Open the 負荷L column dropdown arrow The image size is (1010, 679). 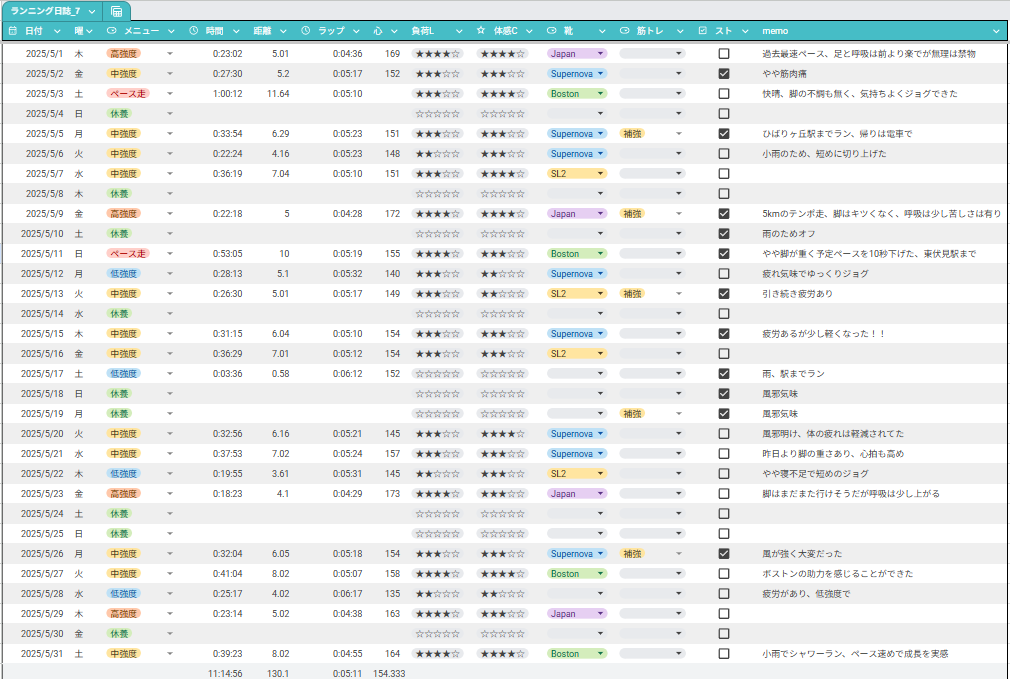pyautogui.click(x=459, y=31)
